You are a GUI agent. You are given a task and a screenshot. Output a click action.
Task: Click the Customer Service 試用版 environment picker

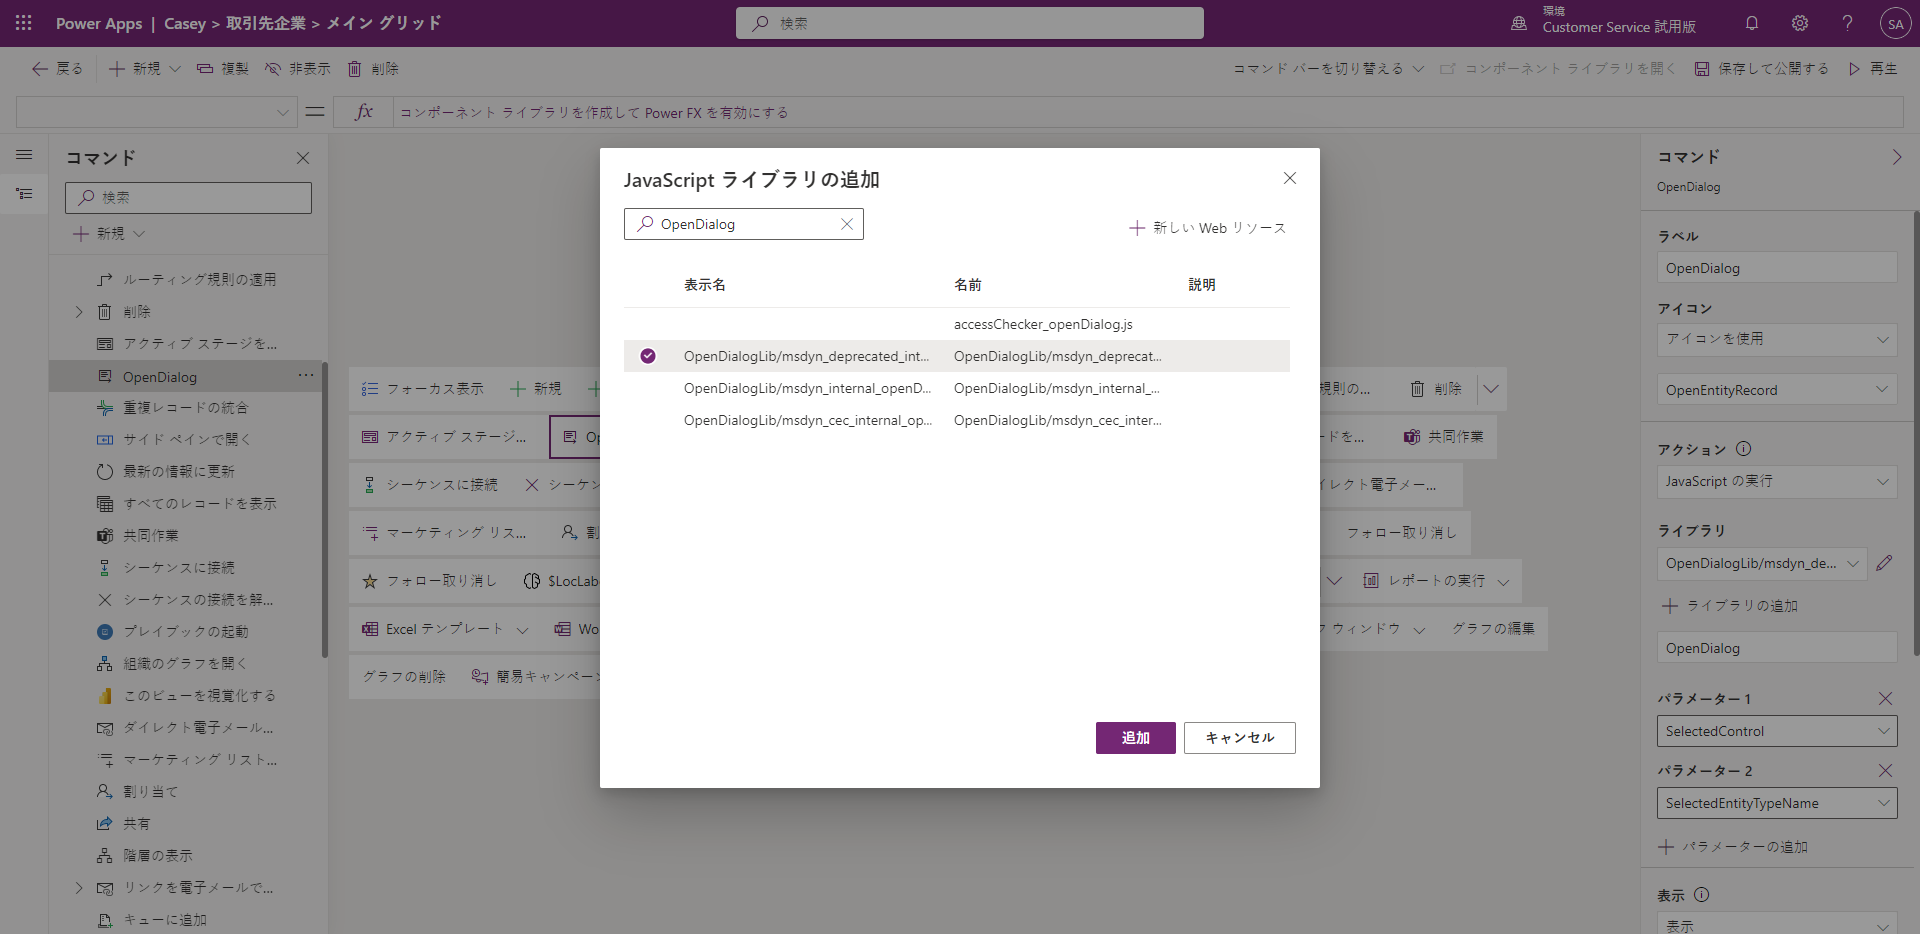pos(1604,20)
